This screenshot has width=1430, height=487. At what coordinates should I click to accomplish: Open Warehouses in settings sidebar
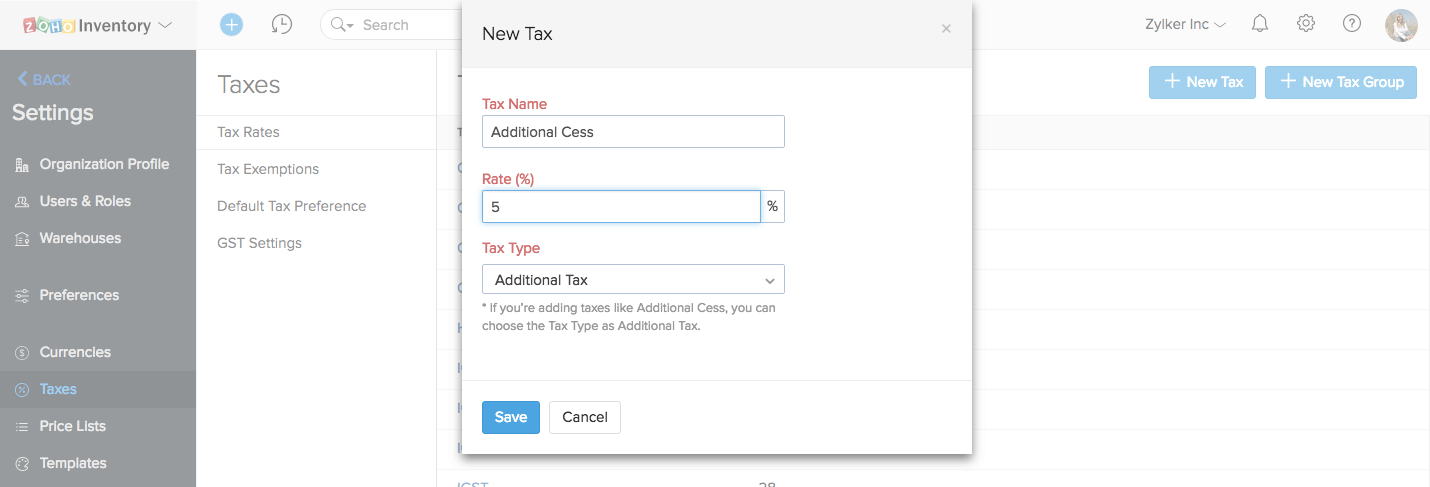click(x=80, y=238)
